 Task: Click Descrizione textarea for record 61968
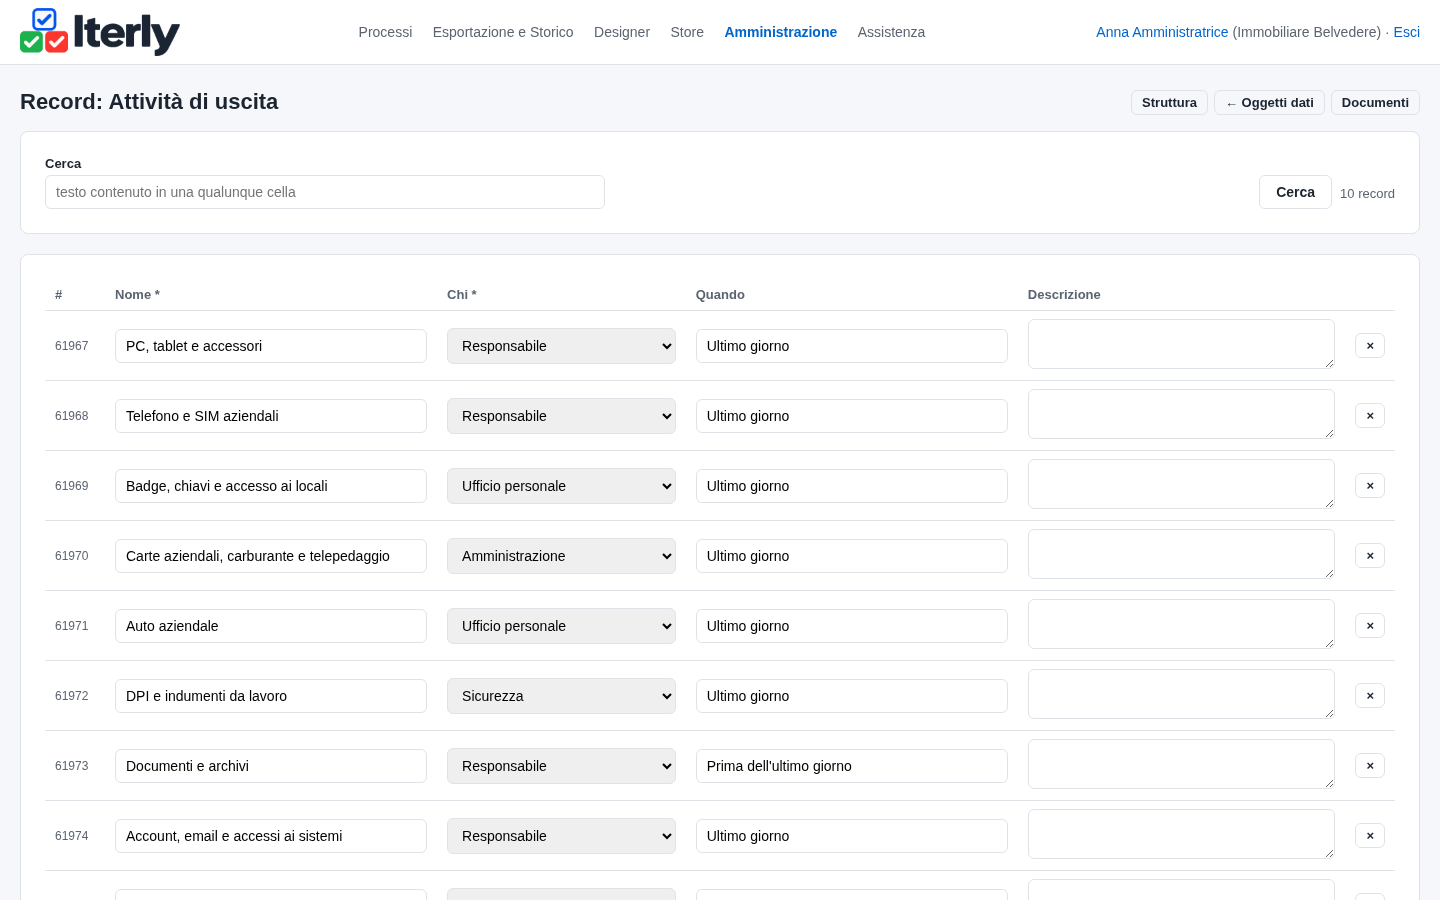coord(1181,414)
